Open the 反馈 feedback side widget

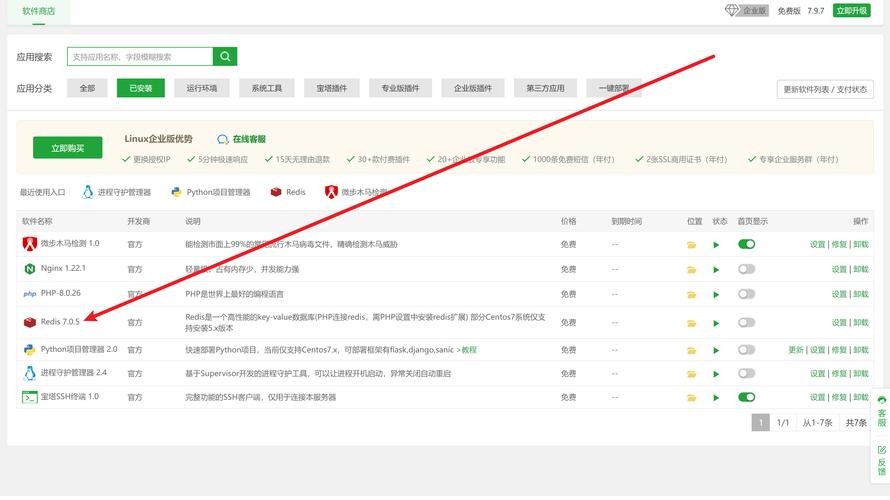point(881,460)
